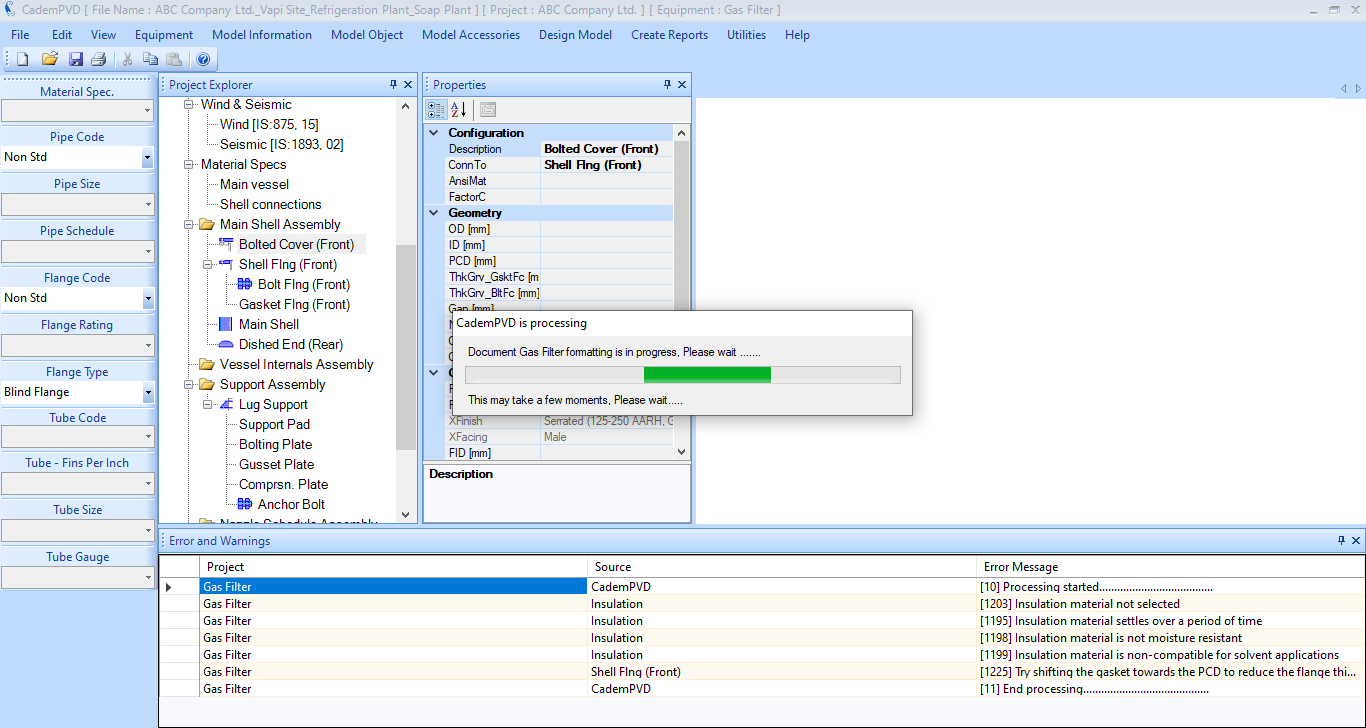Open the Model Accessories menu

tap(471, 35)
